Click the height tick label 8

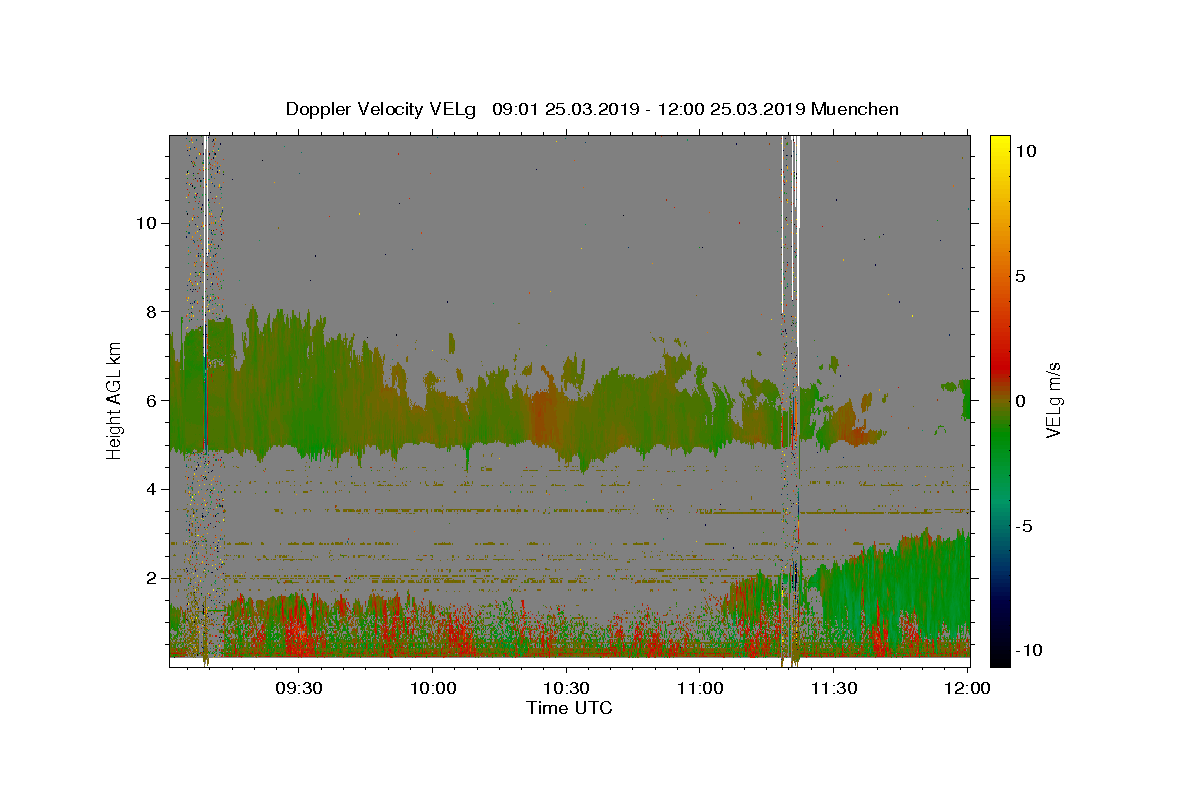click(150, 312)
